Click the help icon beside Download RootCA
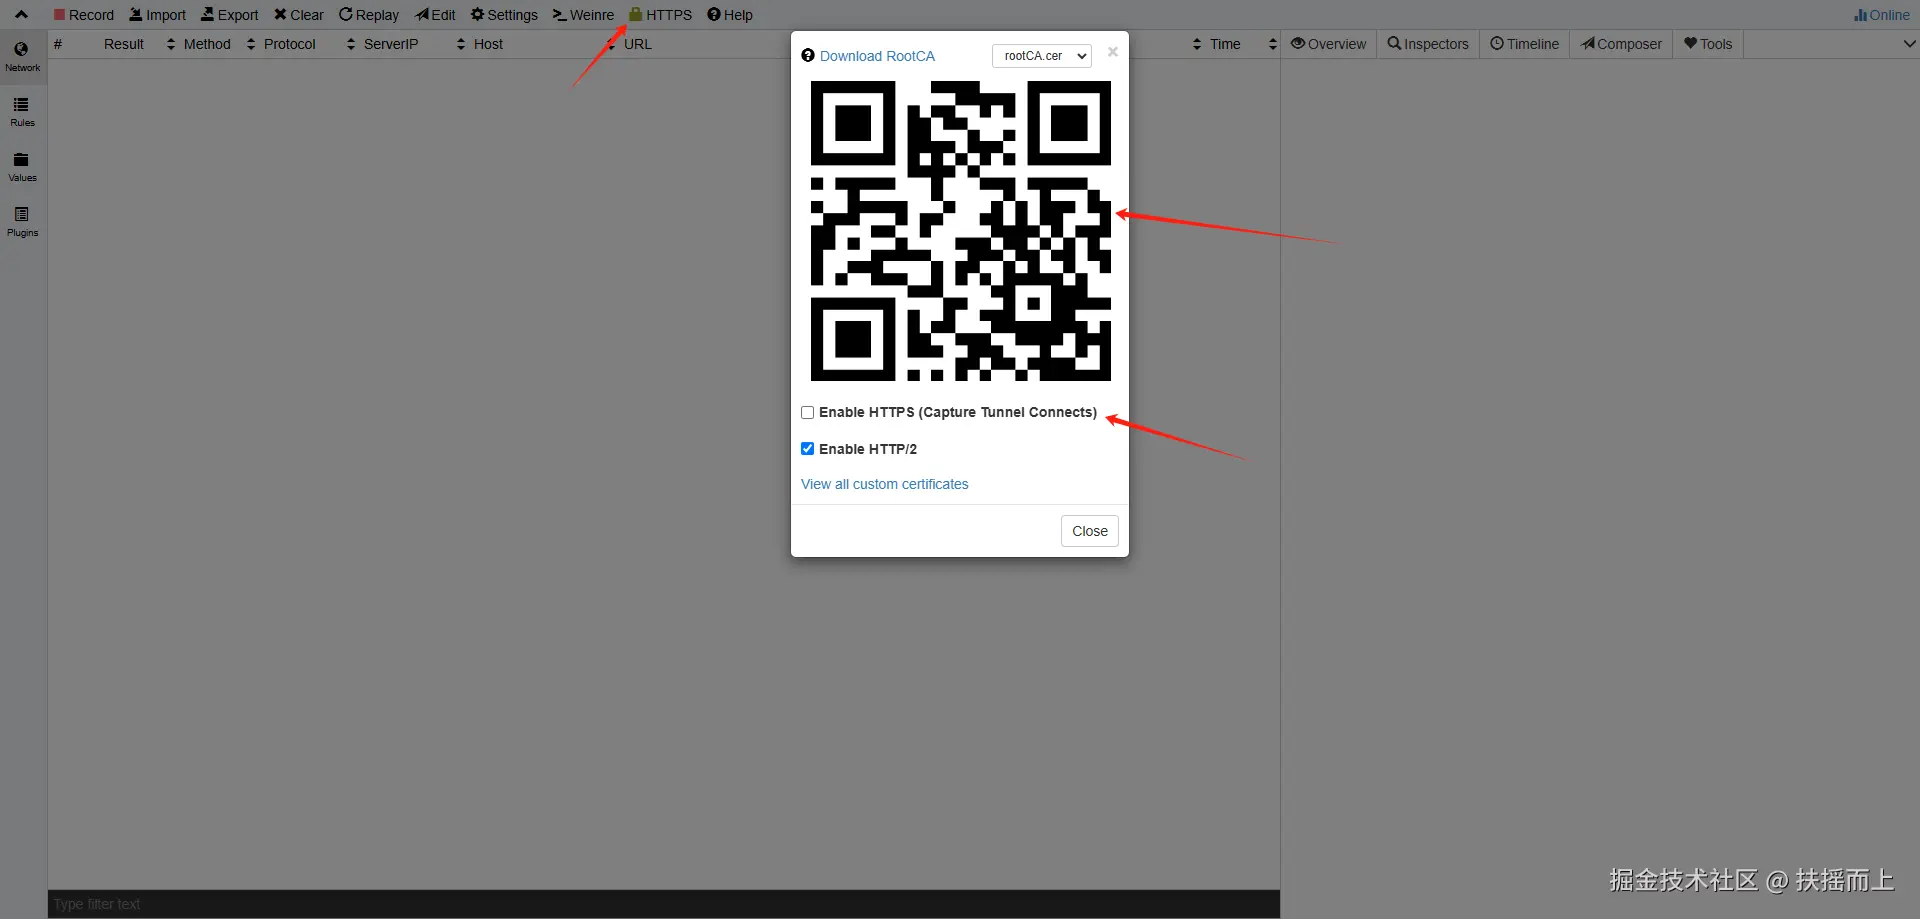This screenshot has width=1920, height=919. coord(808,56)
